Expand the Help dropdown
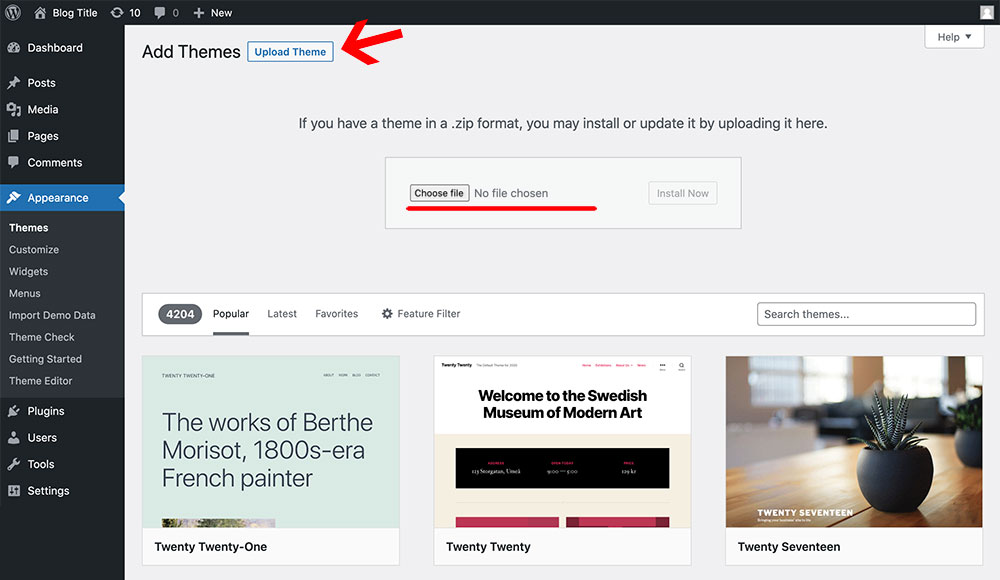Viewport: 1000px width, 580px height. 954,37
